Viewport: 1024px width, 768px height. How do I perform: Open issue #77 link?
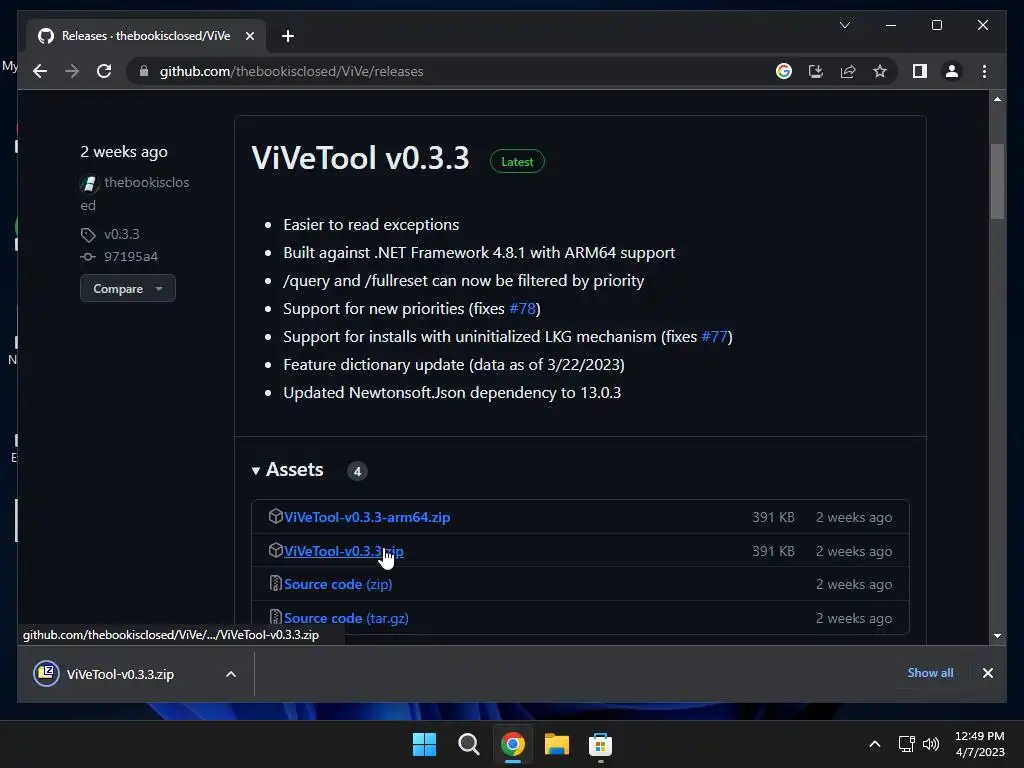(714, 336)
